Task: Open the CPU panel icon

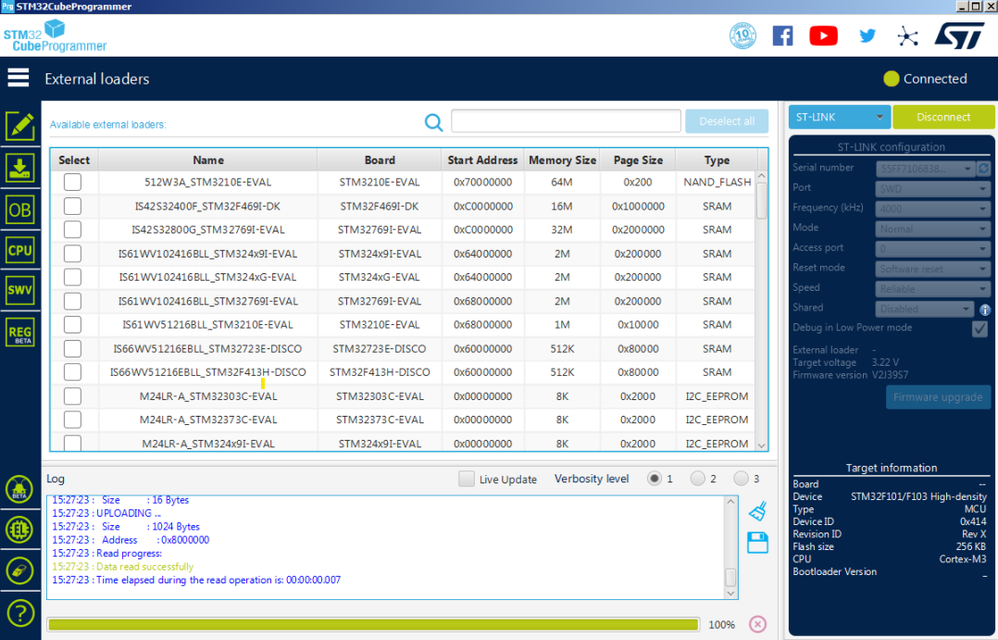Action: pyautogui.click(x=20, y=250)
